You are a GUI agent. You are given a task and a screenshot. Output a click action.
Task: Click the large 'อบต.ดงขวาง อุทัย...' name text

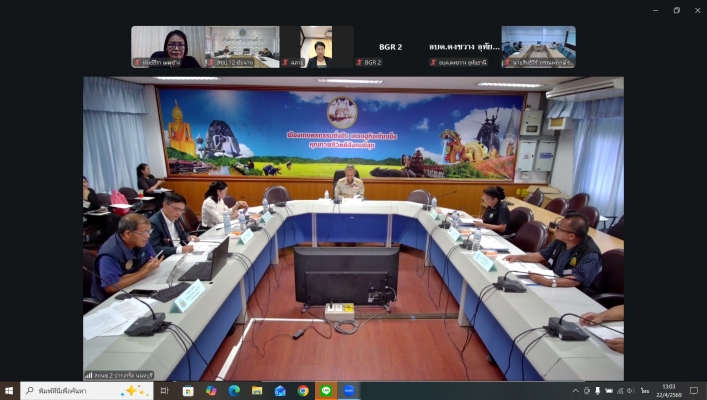[464, 46]
